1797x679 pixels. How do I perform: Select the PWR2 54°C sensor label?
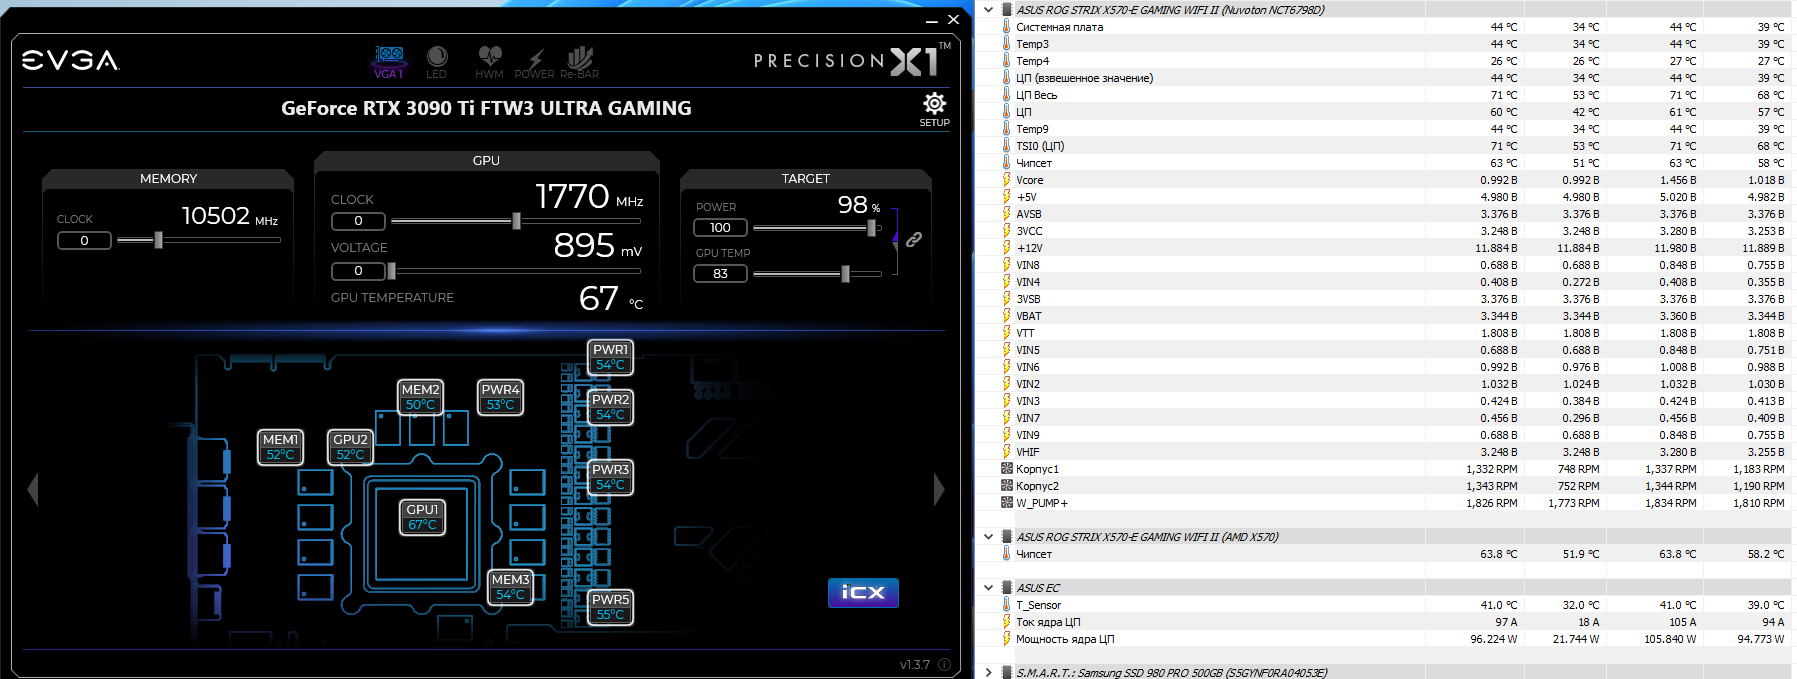tap(610, 407)
